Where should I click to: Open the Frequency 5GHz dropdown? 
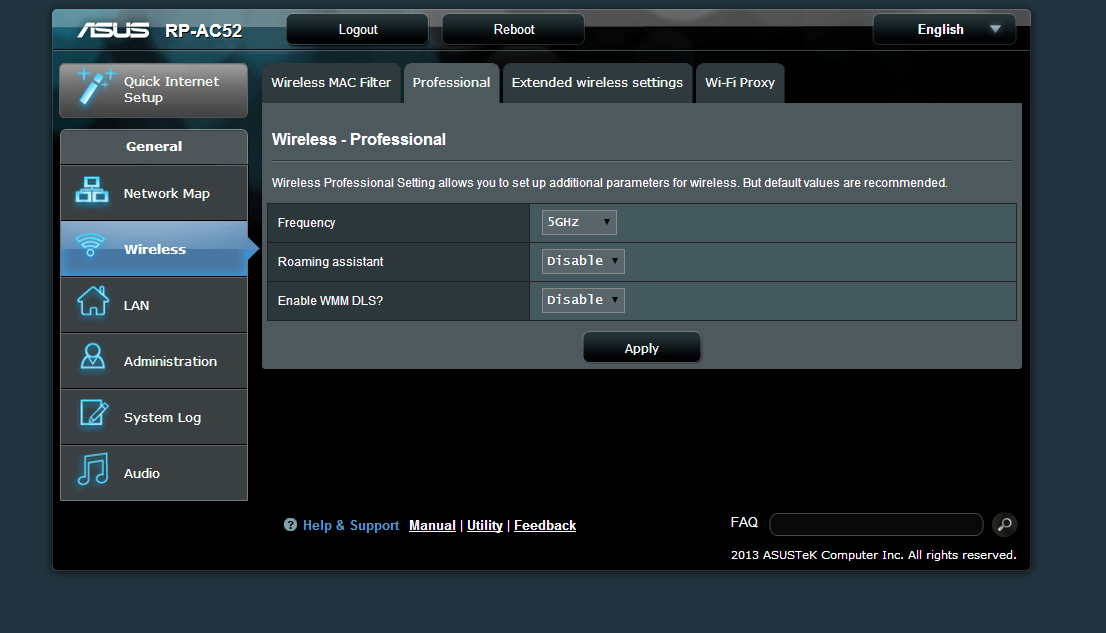pos(579,222)
